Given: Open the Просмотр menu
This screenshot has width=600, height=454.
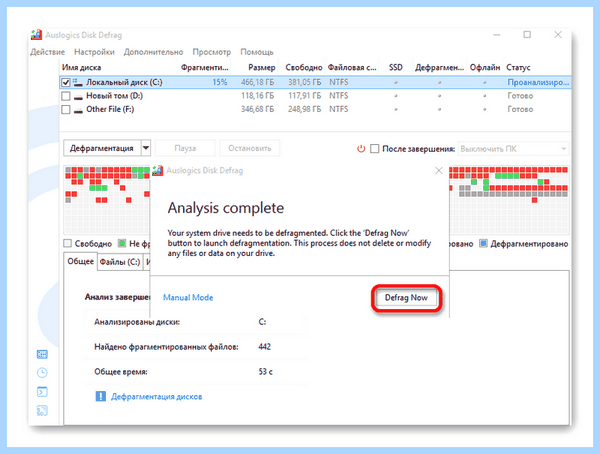Looking at the screenshot, I should click(212, 52).
